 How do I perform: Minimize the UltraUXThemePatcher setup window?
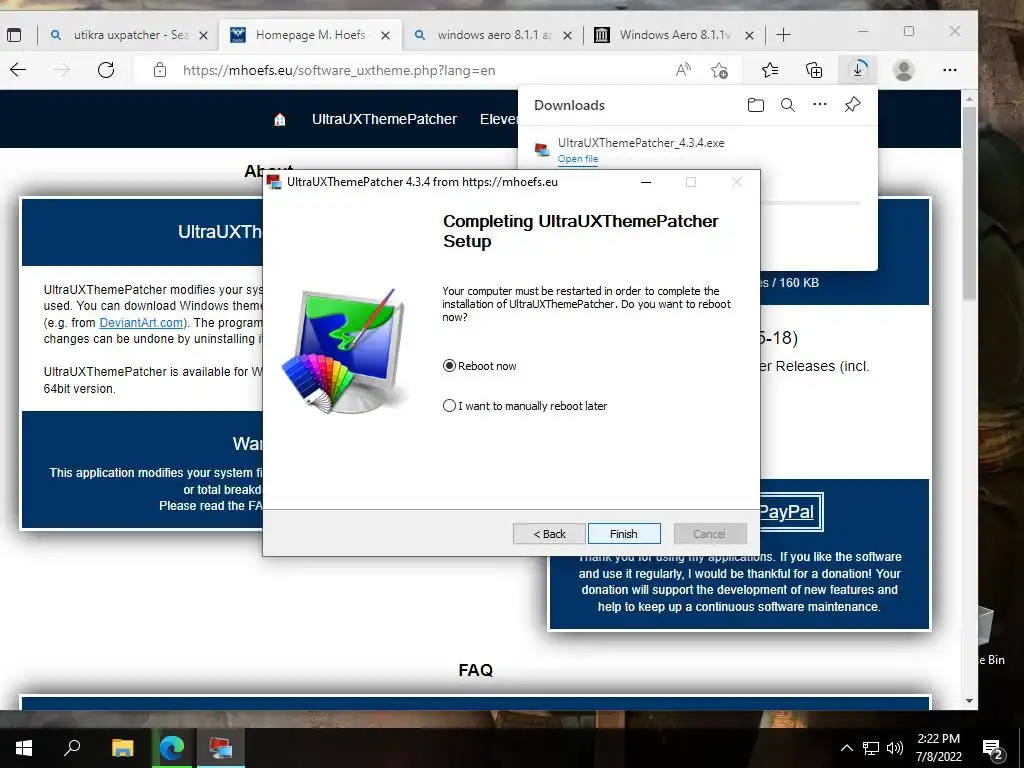(x=646, y=182)
